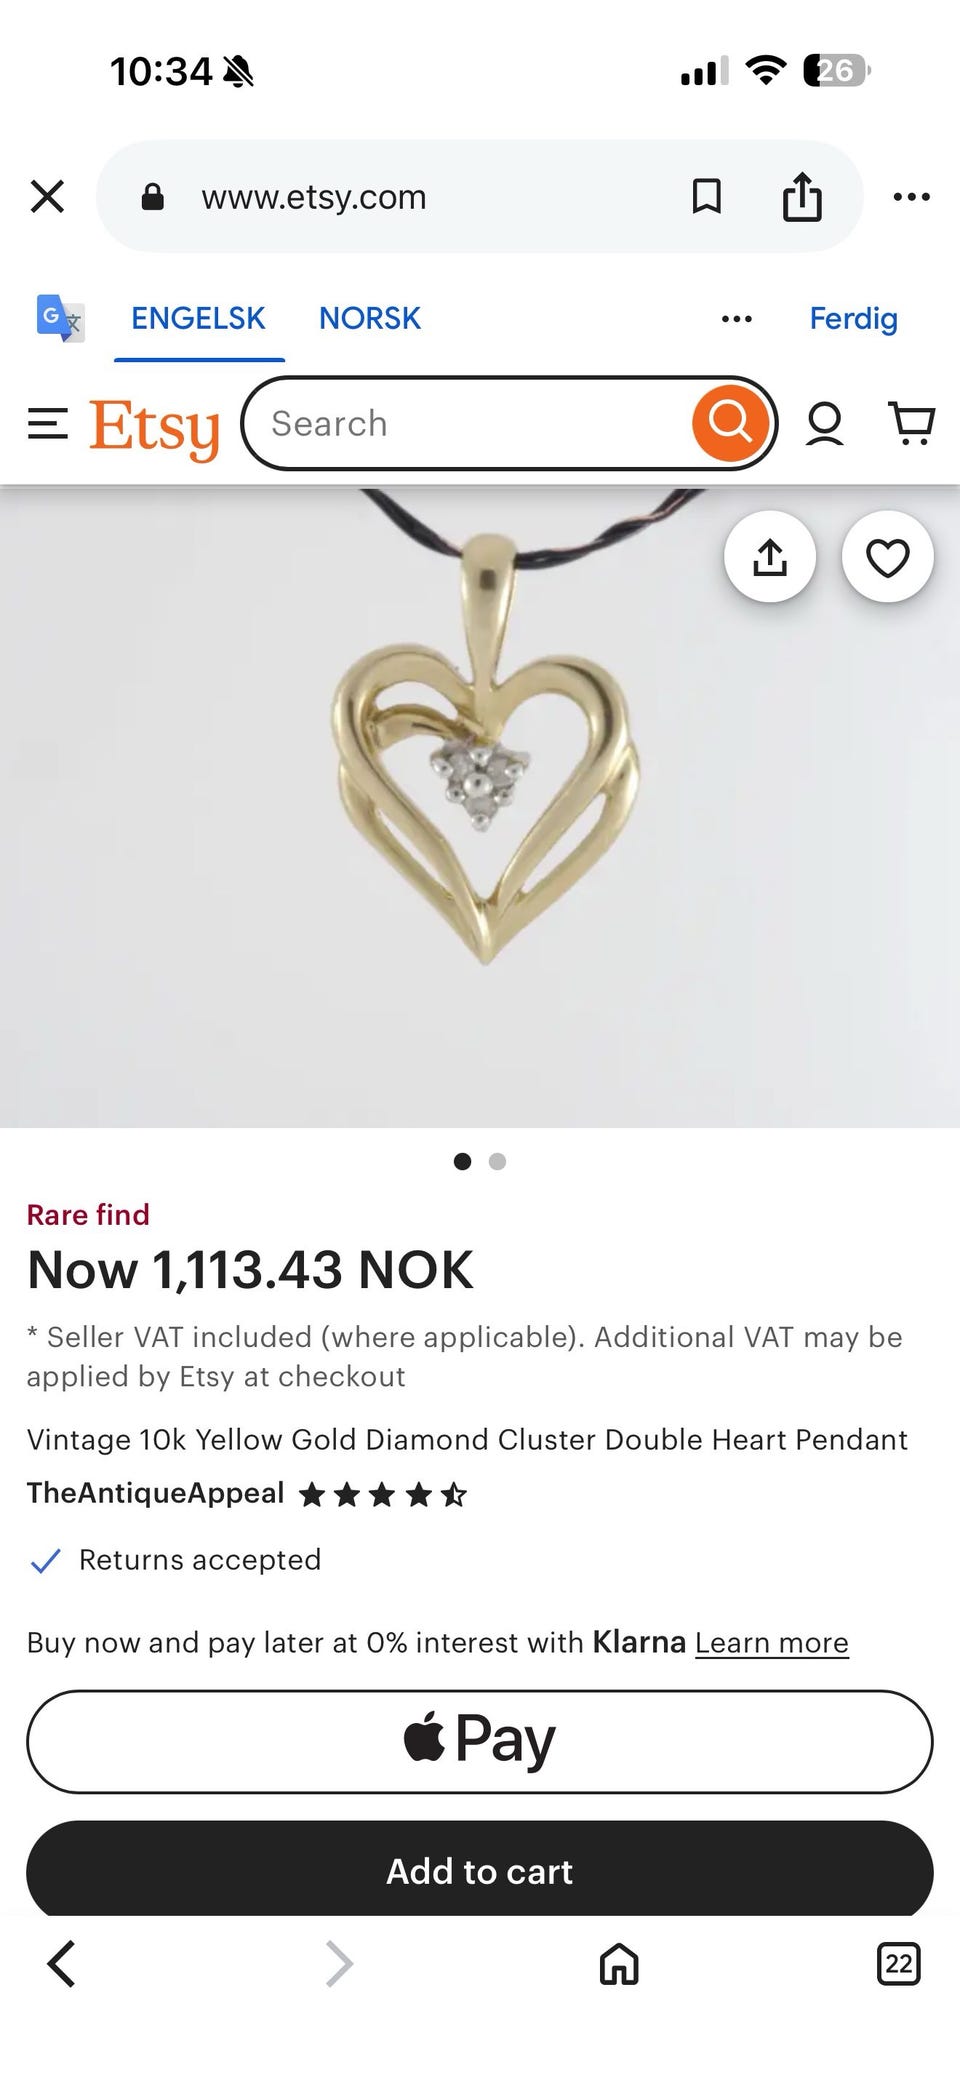Open the Etsy hamburger menu

point(47,425)
